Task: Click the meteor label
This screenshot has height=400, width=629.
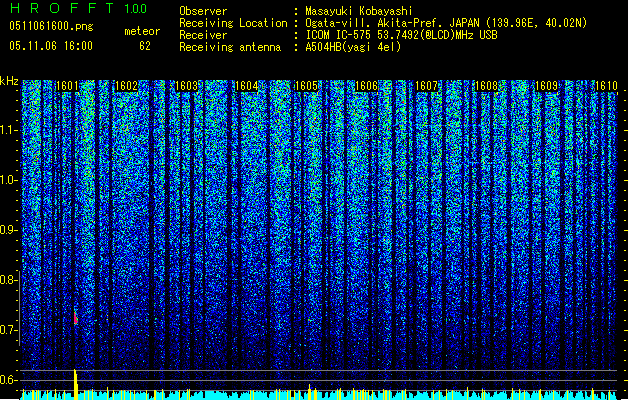Action: coord(142,31)
